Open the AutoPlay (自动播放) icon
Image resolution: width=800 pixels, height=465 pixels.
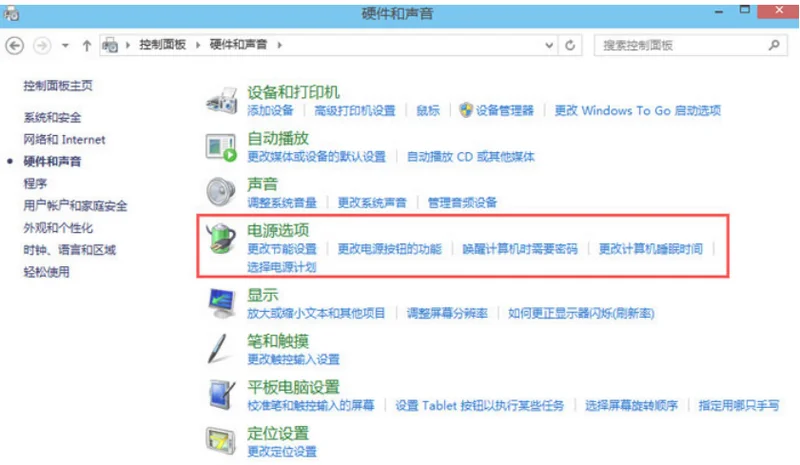(221, 147)
